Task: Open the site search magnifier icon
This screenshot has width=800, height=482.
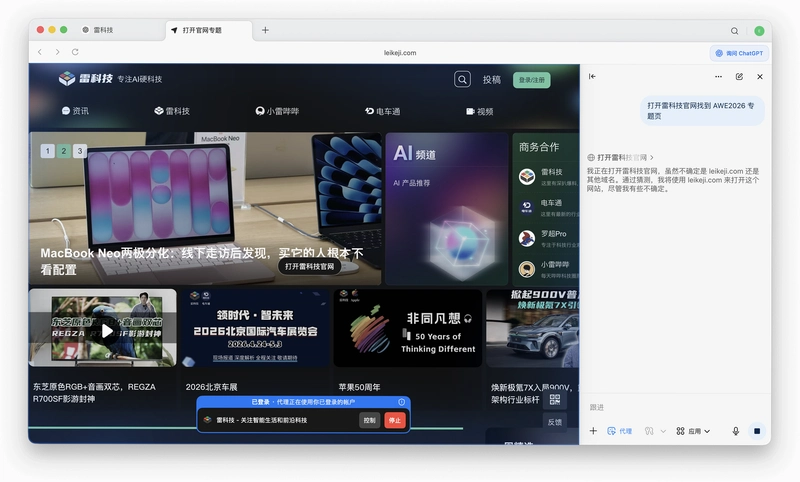Action: tap(462, 80)
